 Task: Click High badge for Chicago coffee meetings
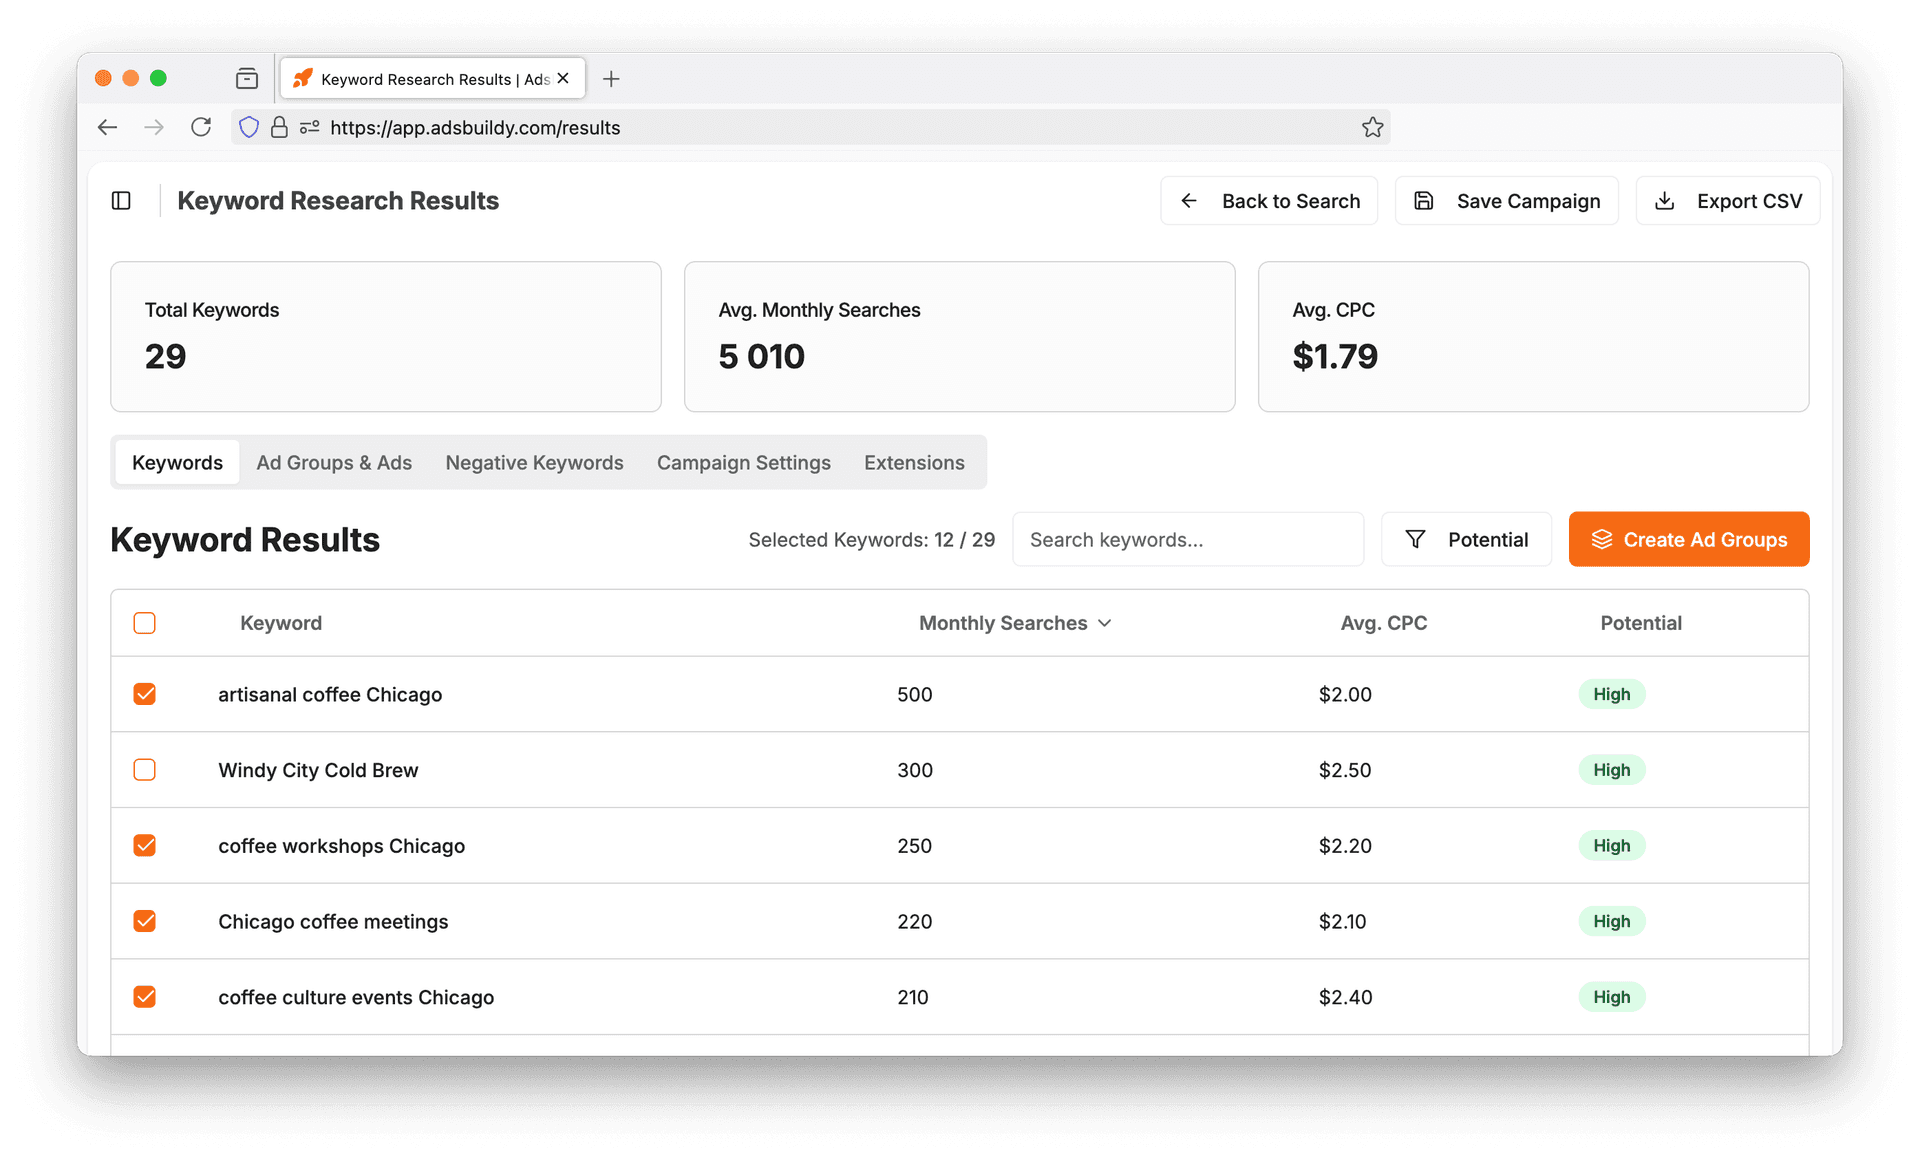(1611, 921)
